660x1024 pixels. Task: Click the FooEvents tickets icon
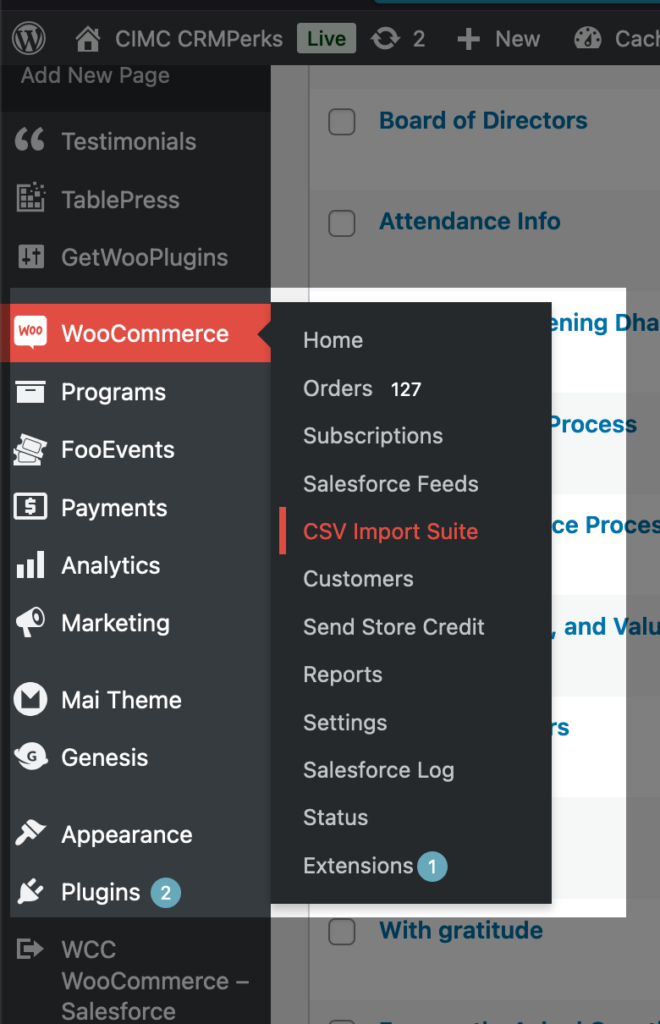click(30, 450)
